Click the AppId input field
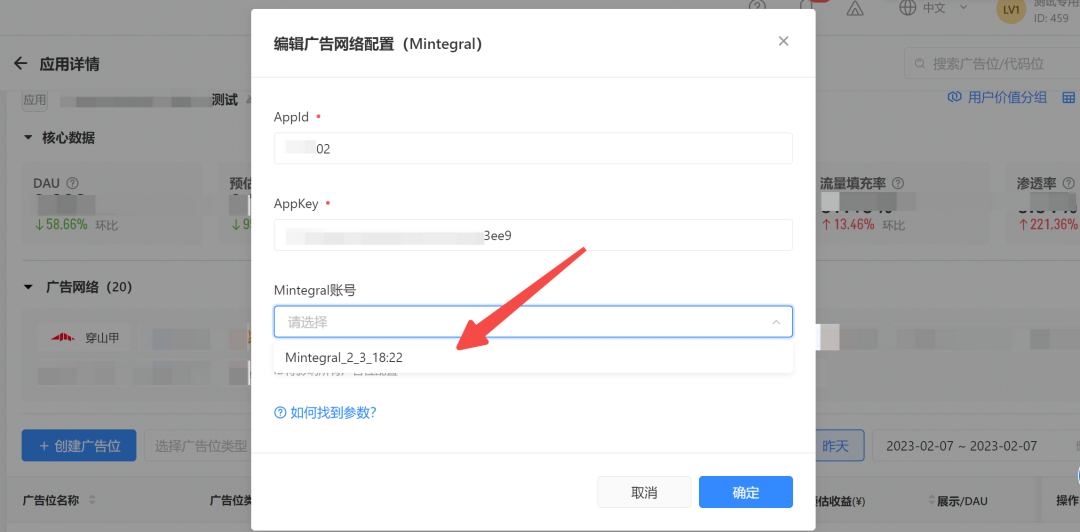This screenshot has width=1080, height=532. point(533,148)
